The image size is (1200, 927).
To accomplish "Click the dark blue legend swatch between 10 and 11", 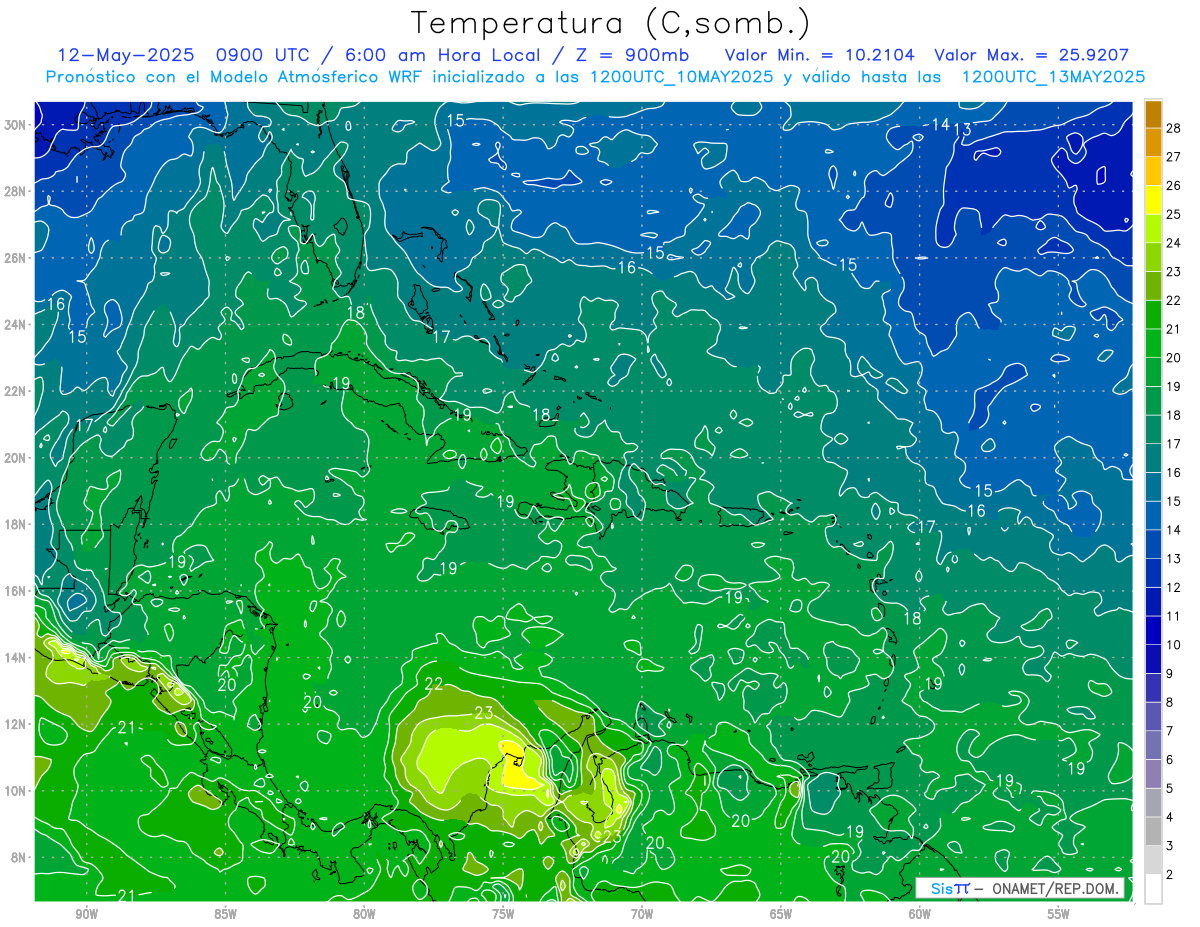I will click(1154, 631).
